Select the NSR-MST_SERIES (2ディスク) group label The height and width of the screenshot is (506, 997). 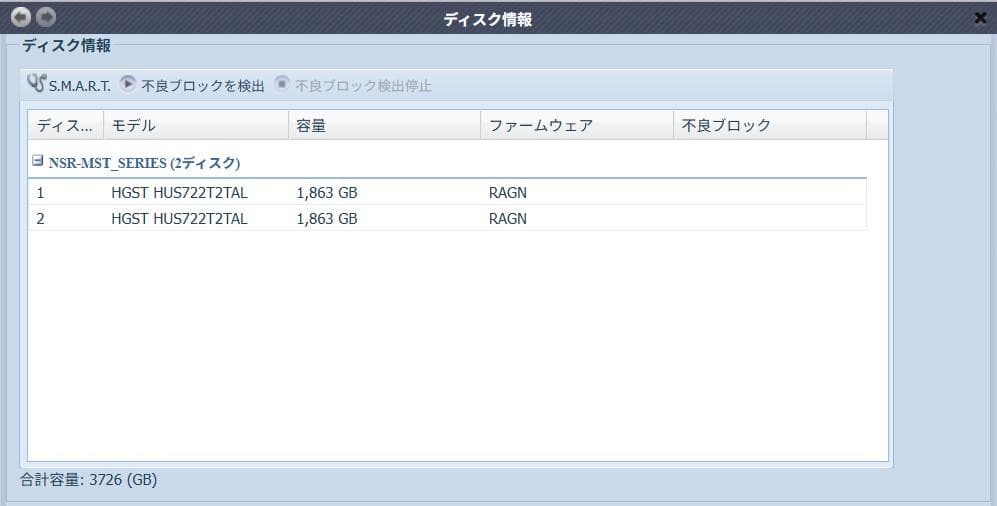click(x=144, y=163)
